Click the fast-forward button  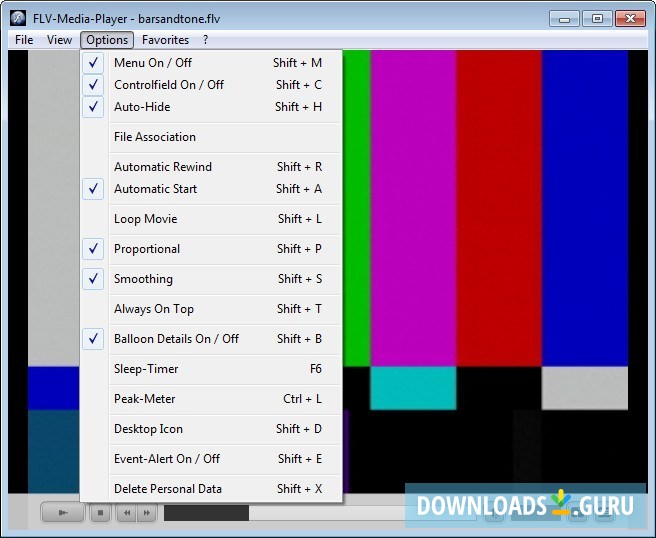(x=146, y=512)
